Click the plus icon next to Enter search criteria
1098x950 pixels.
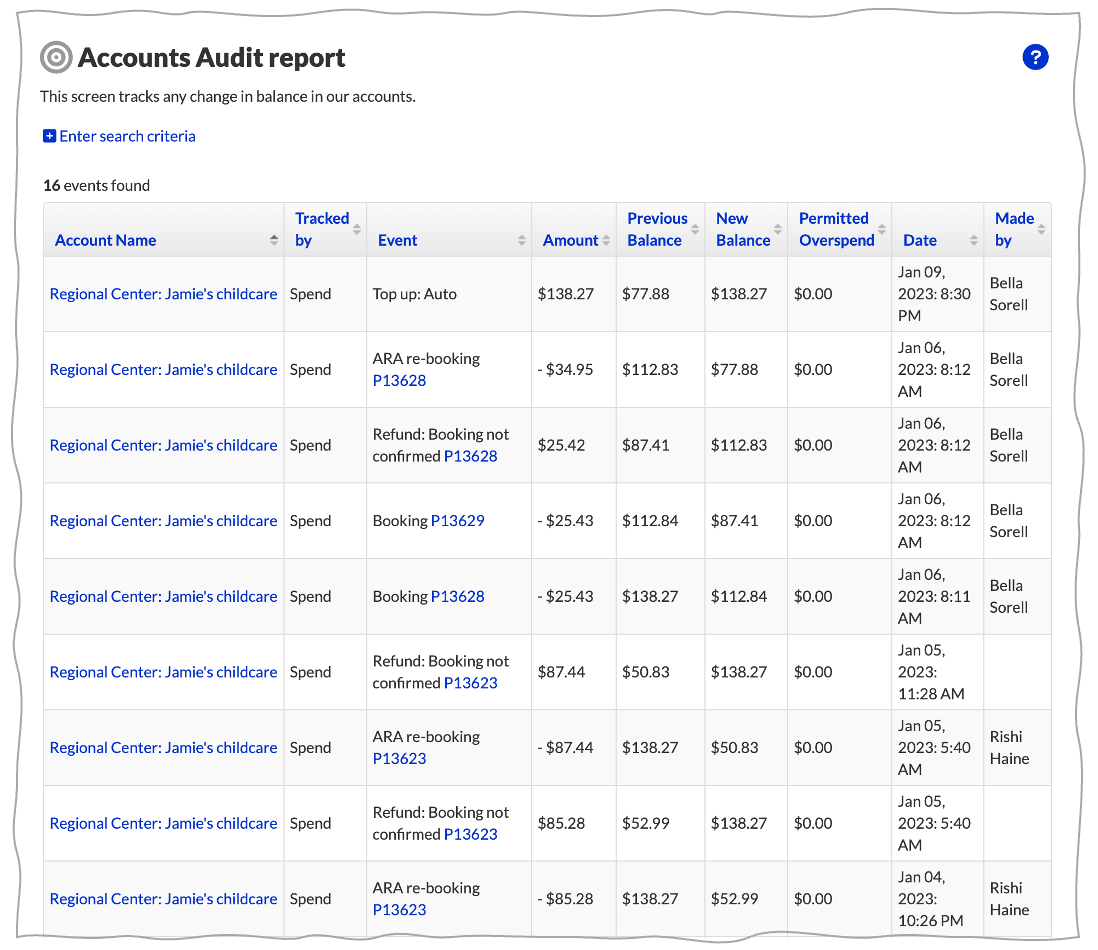coord(49,136)
